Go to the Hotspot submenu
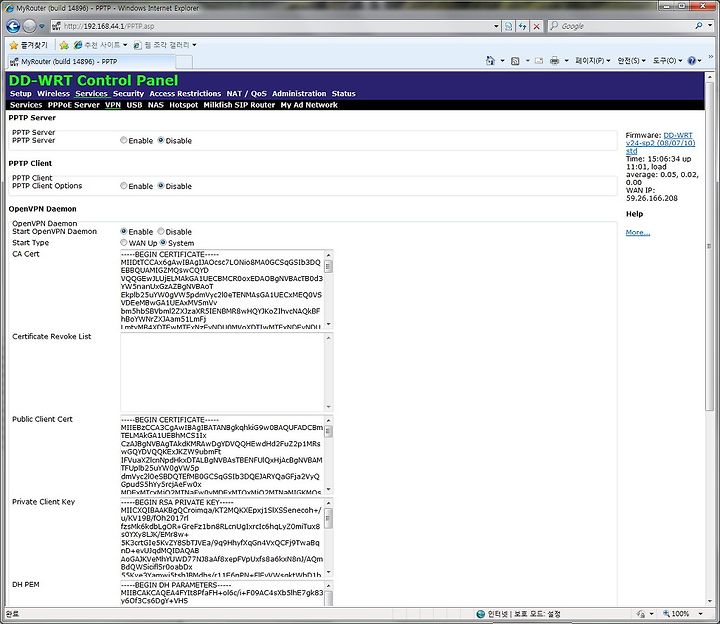The height and width of the screenshot is (624, 720). tap(184, 105)
